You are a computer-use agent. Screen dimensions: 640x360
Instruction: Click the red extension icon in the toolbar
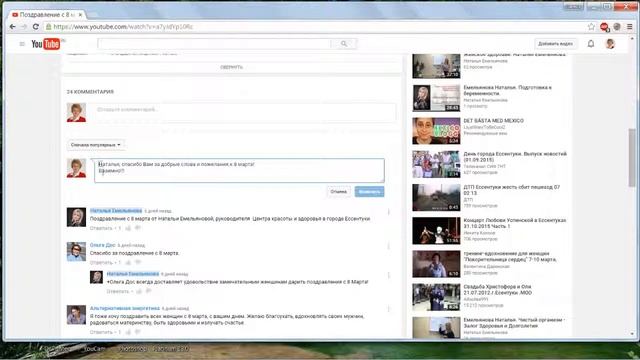pyautogui.click(x=604, y=27)
